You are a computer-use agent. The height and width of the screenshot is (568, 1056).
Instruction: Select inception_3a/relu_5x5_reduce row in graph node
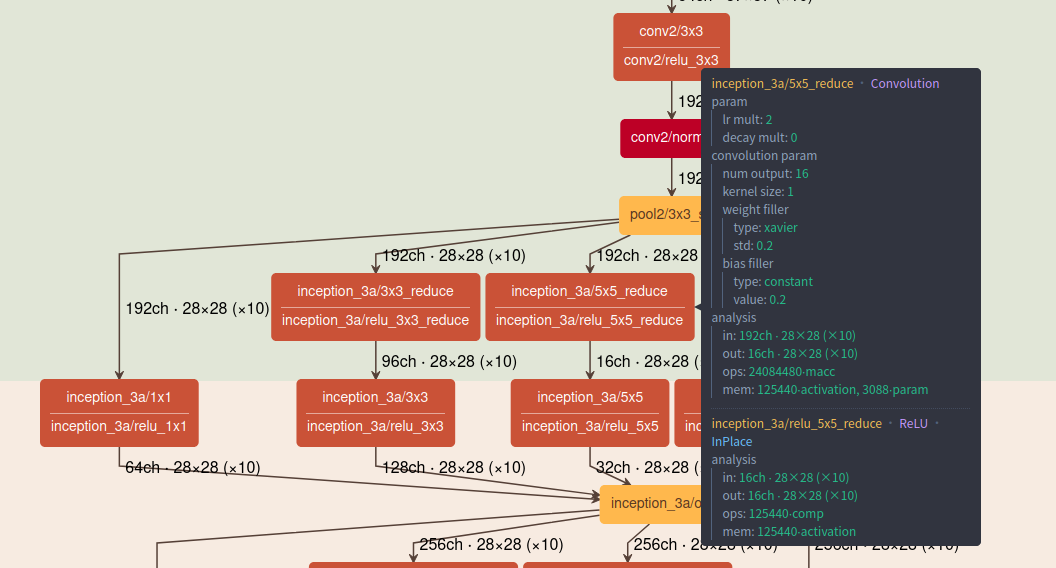coord(589,321)
